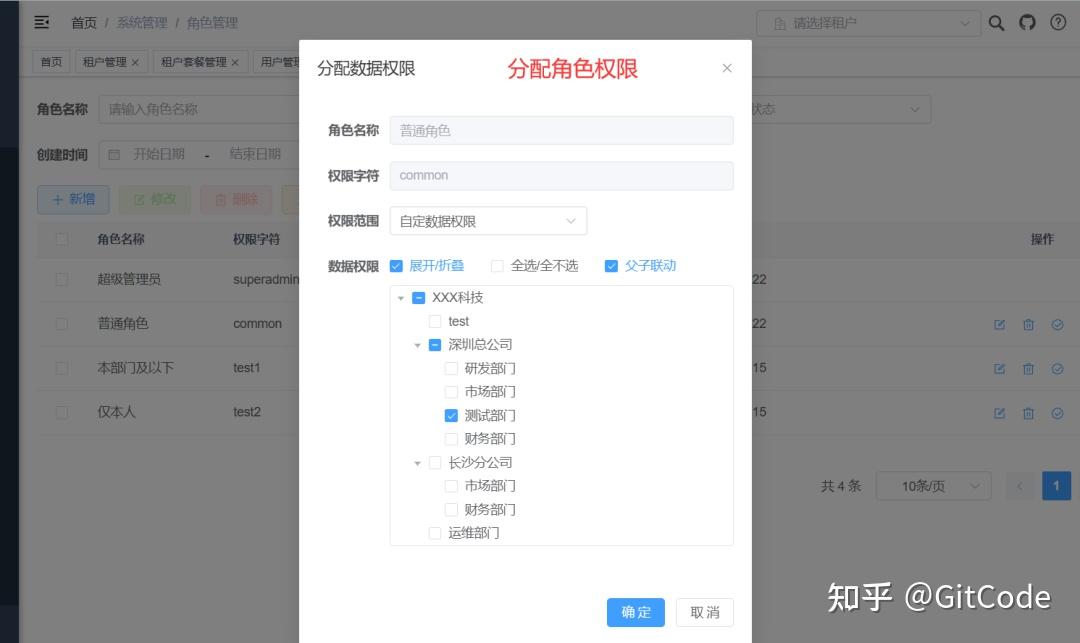Collapse the sidebar via hamburger icon

[x=41, y=22]
